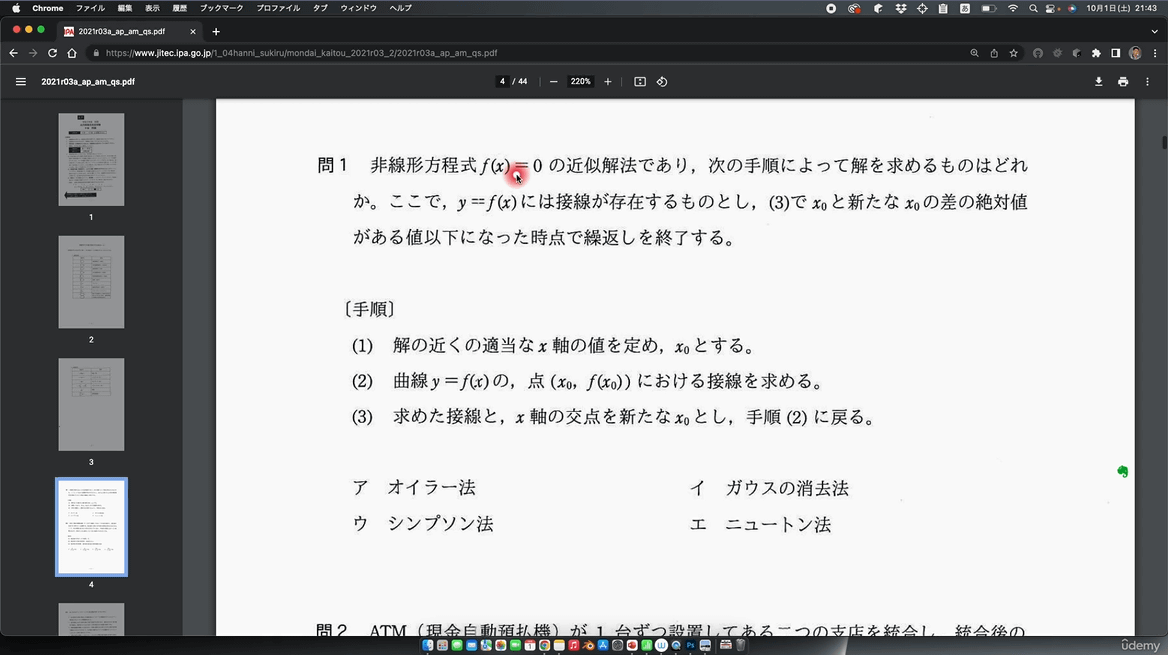
Task: Open Spotlight search in menu bar
Action: (1033, 8)
